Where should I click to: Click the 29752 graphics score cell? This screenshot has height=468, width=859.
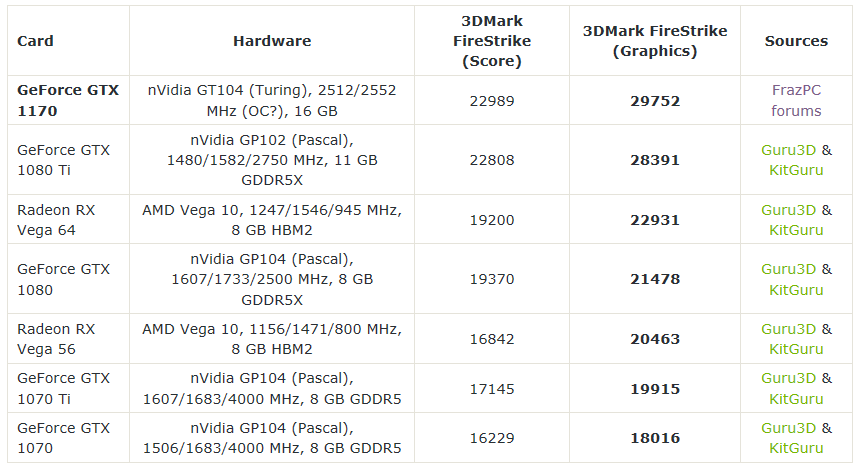click(x=655, y=101)
